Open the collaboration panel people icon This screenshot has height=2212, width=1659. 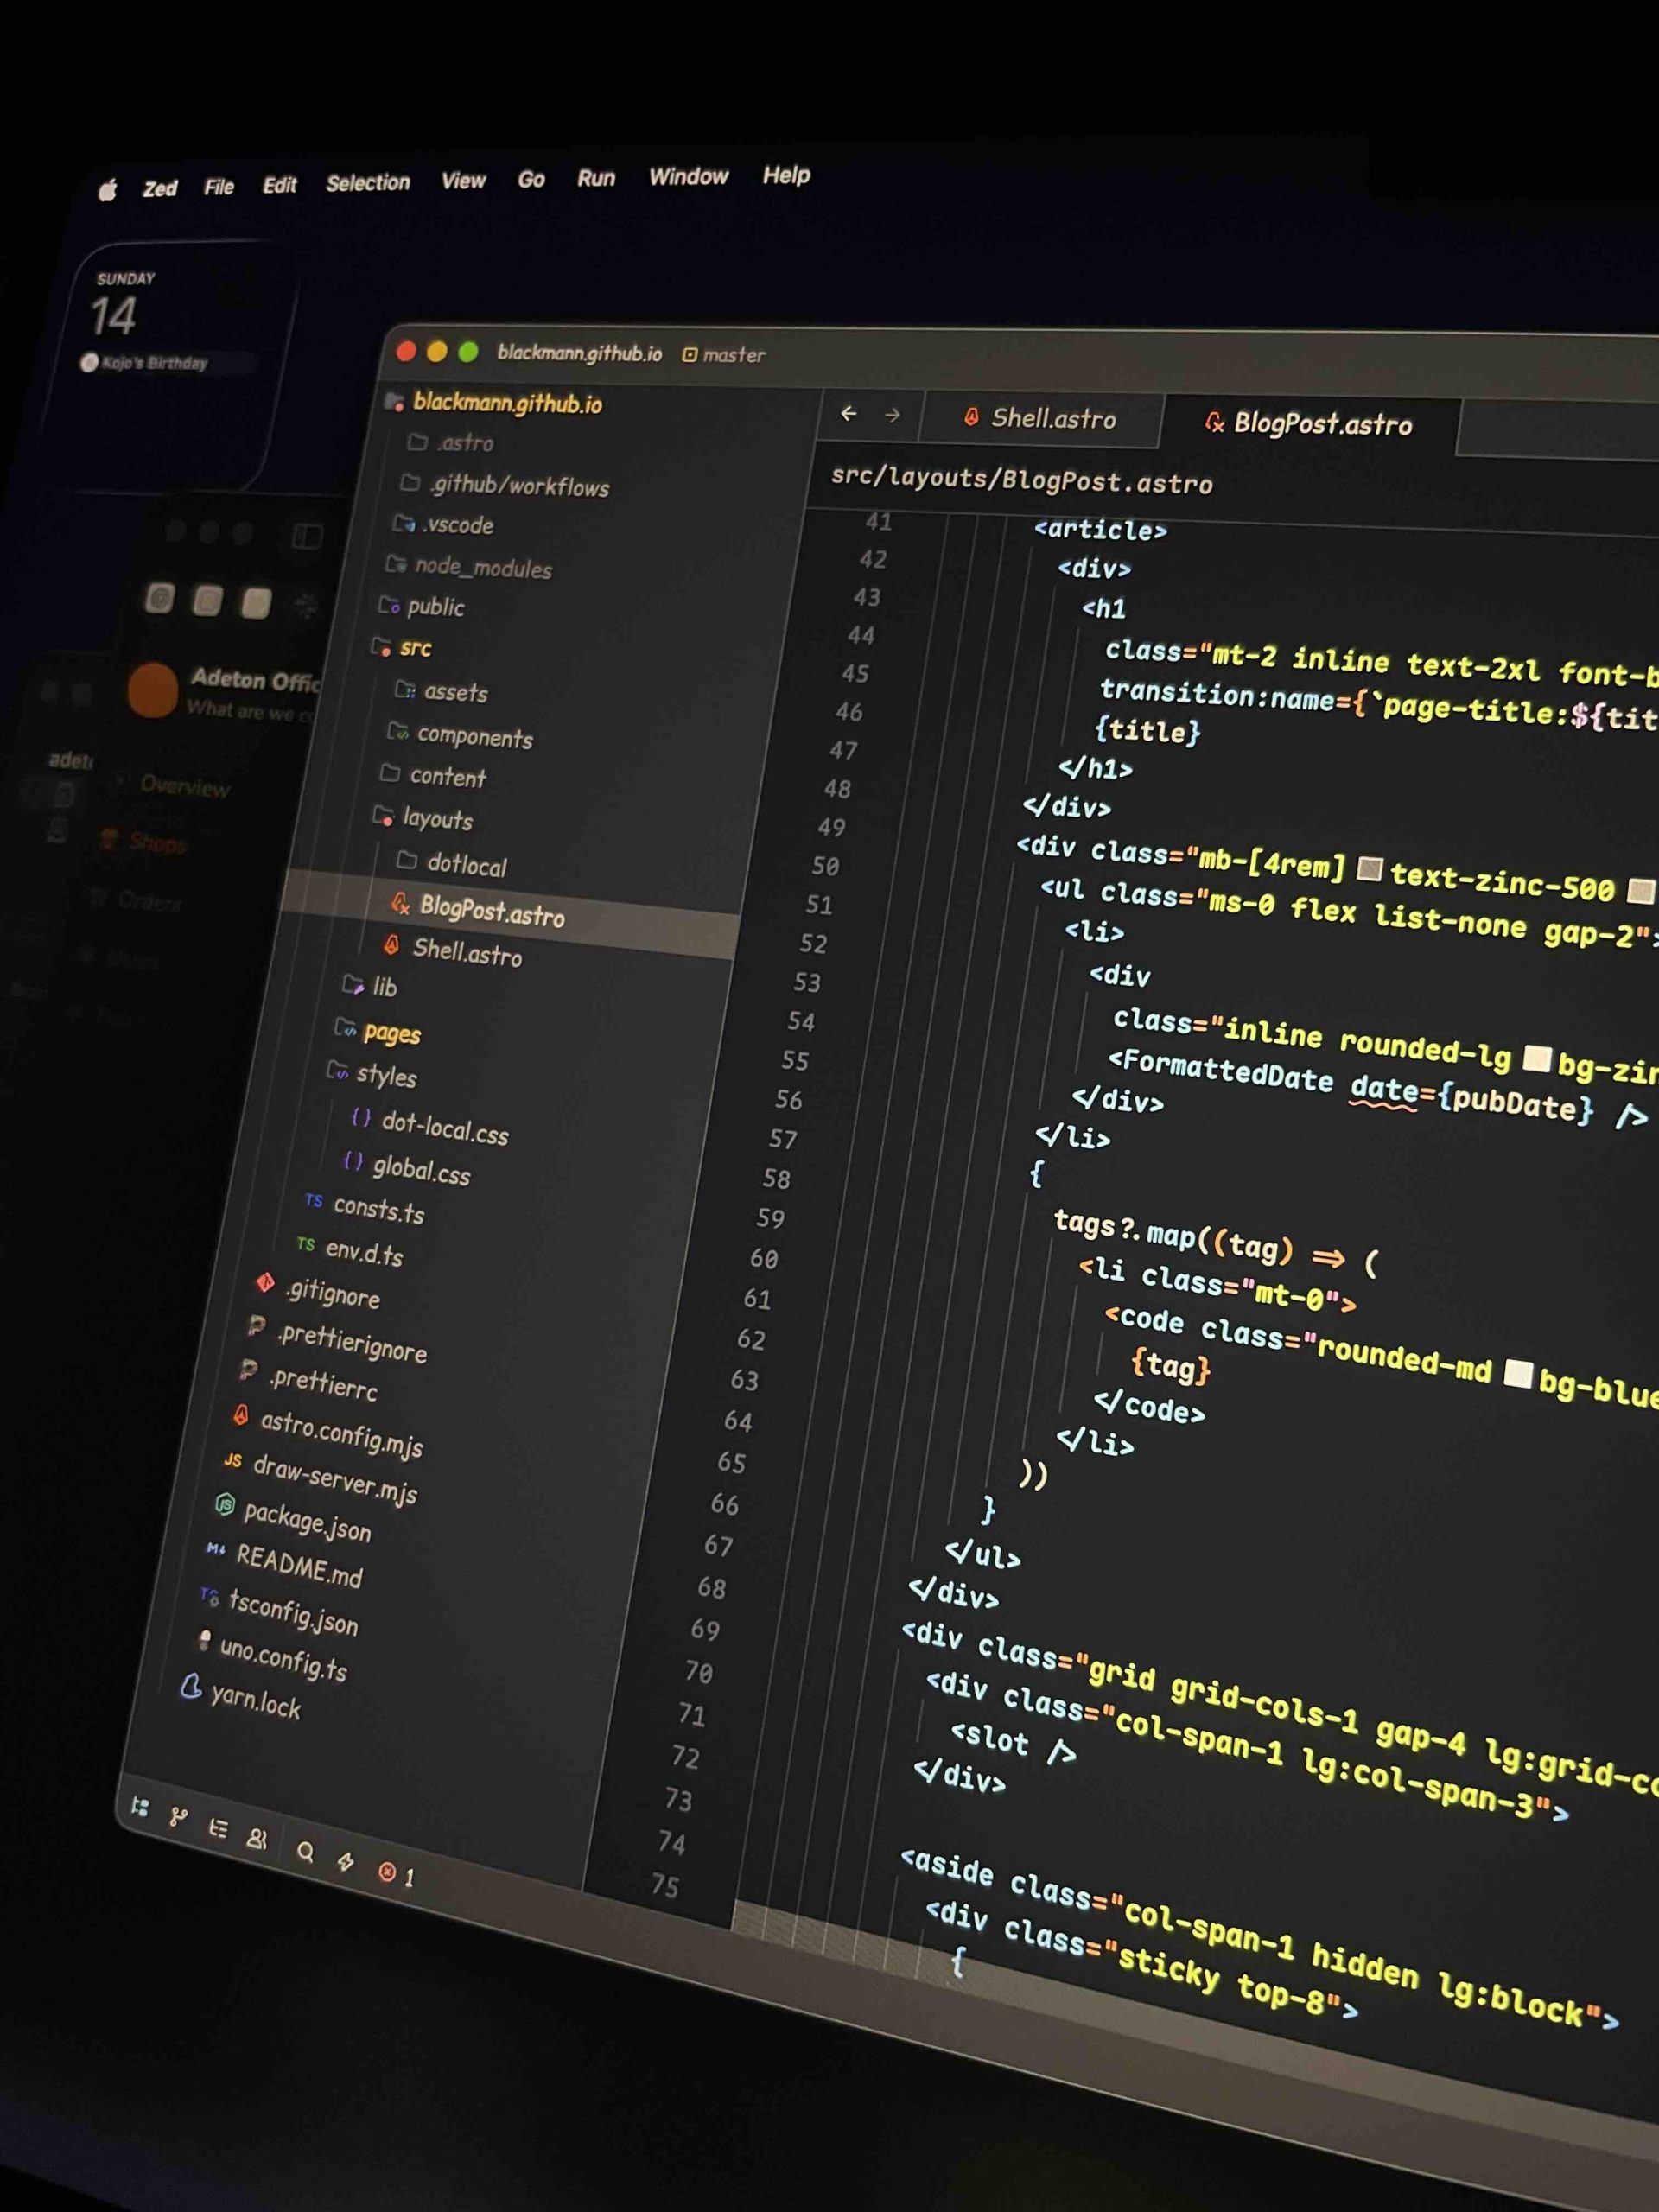[257, 1839]
